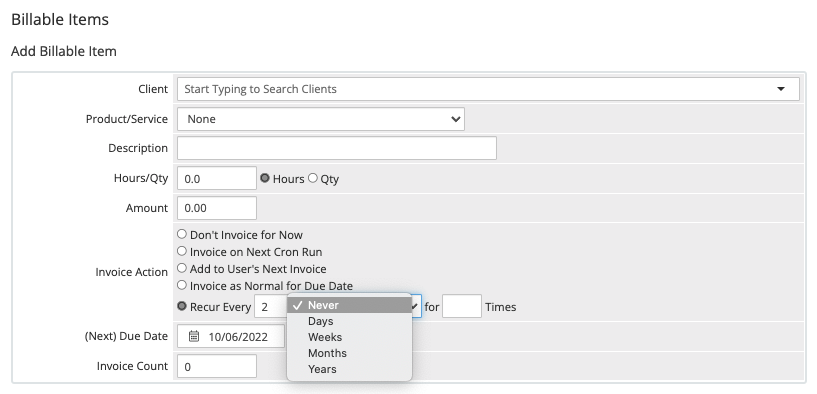Click the (Next) Due Date field
The width and height of the screenshot is (817, 394).
click(231, 336)
